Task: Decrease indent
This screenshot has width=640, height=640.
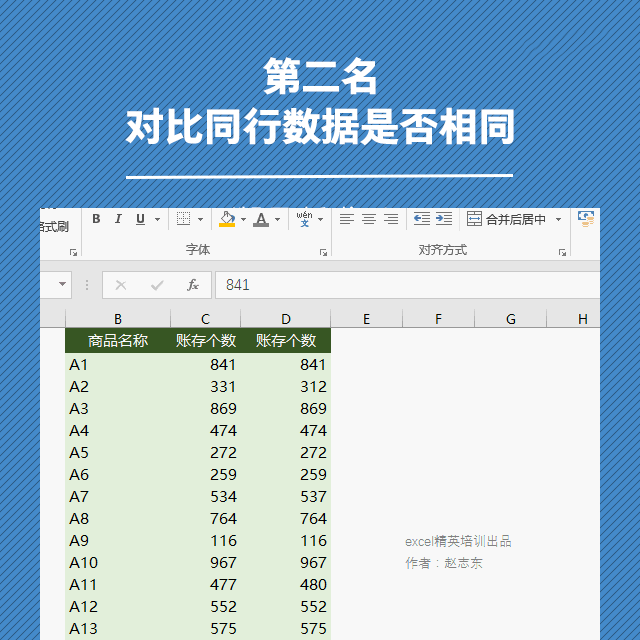Action: point(422,219)
